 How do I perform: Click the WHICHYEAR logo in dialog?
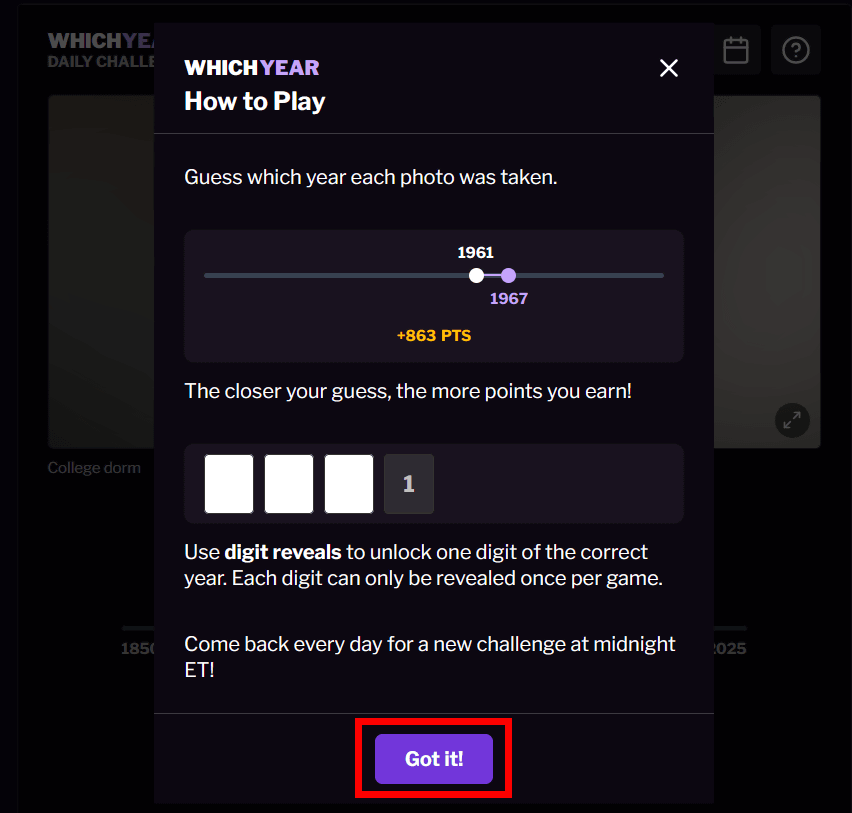[252, 68]
